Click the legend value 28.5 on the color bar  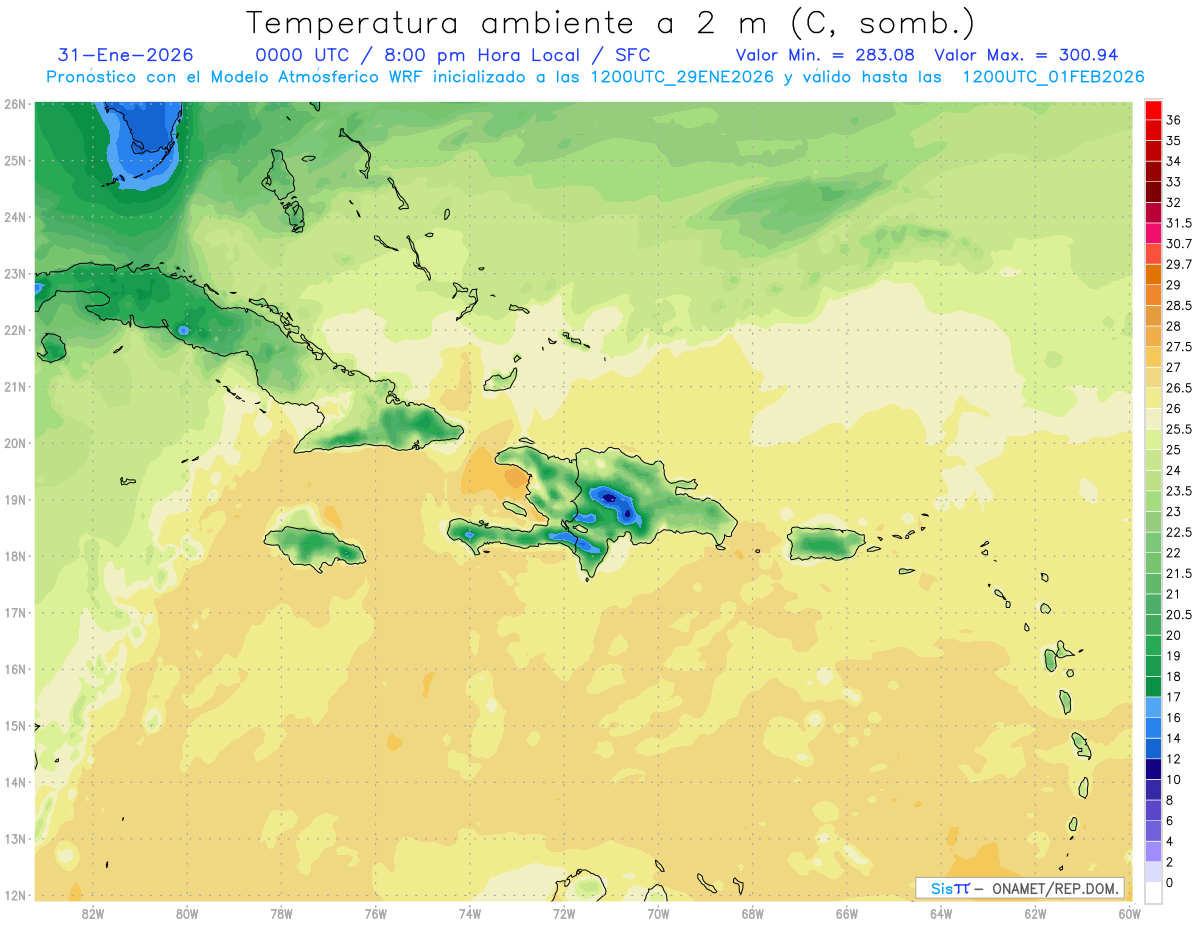(1179, 305)
